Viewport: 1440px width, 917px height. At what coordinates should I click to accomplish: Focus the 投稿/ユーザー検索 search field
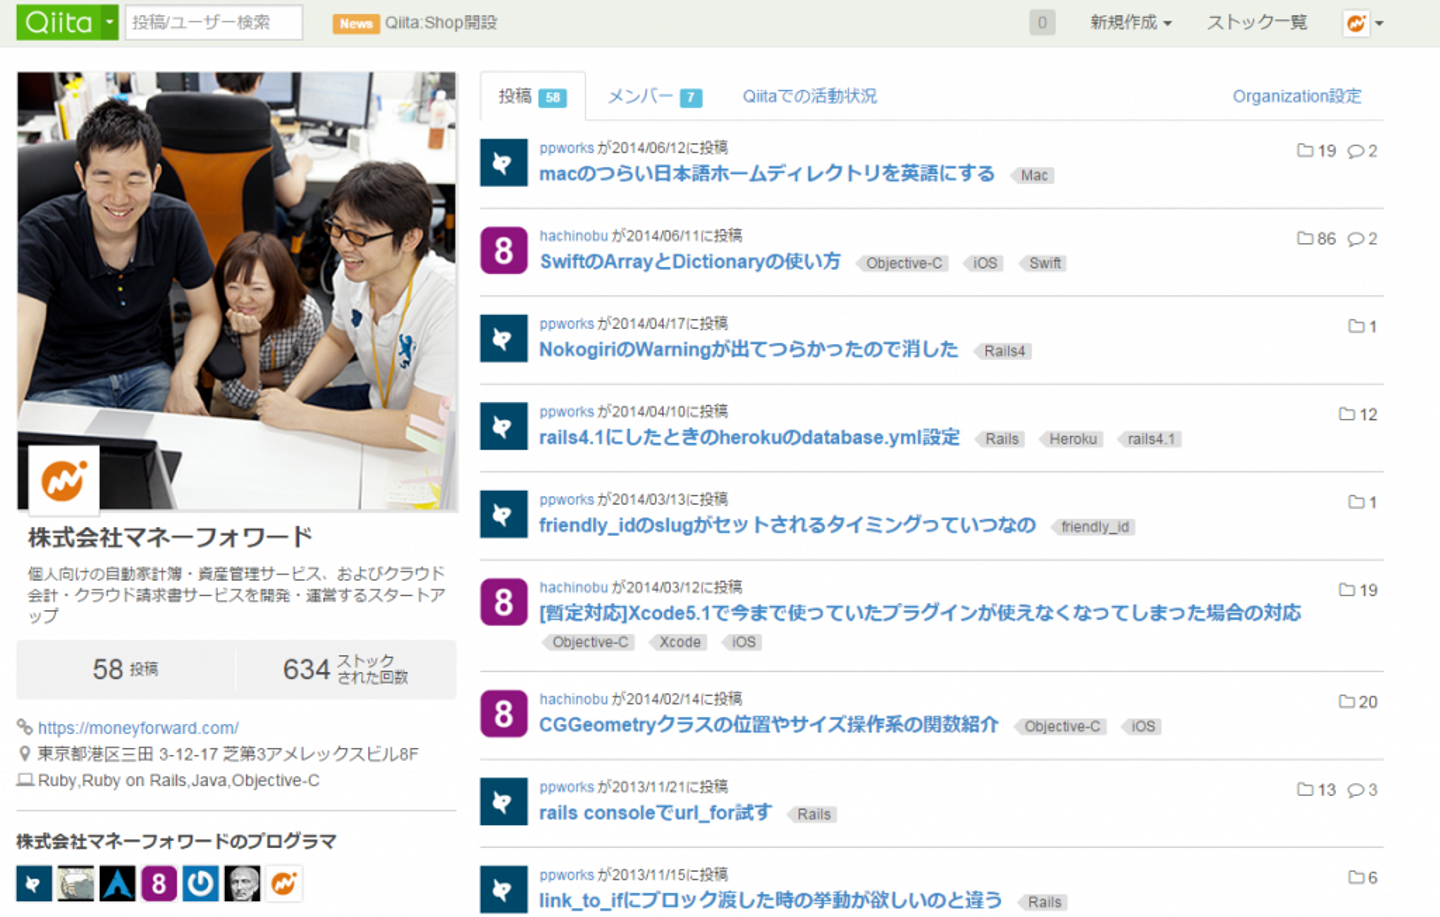pos(214,22)
